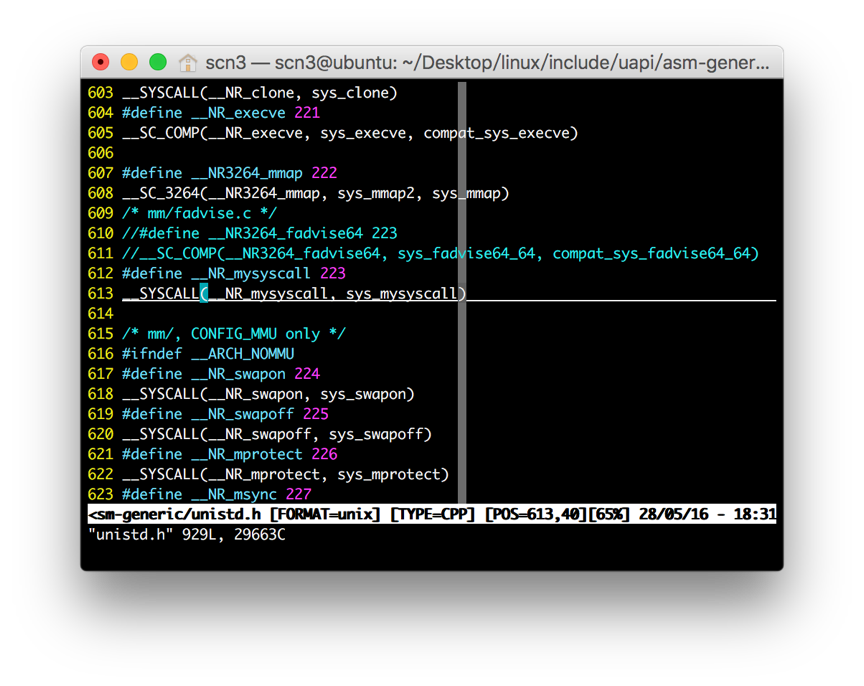Click [FORMAT=unix] in the status line
864x686 pixels.
click(325, 514)
